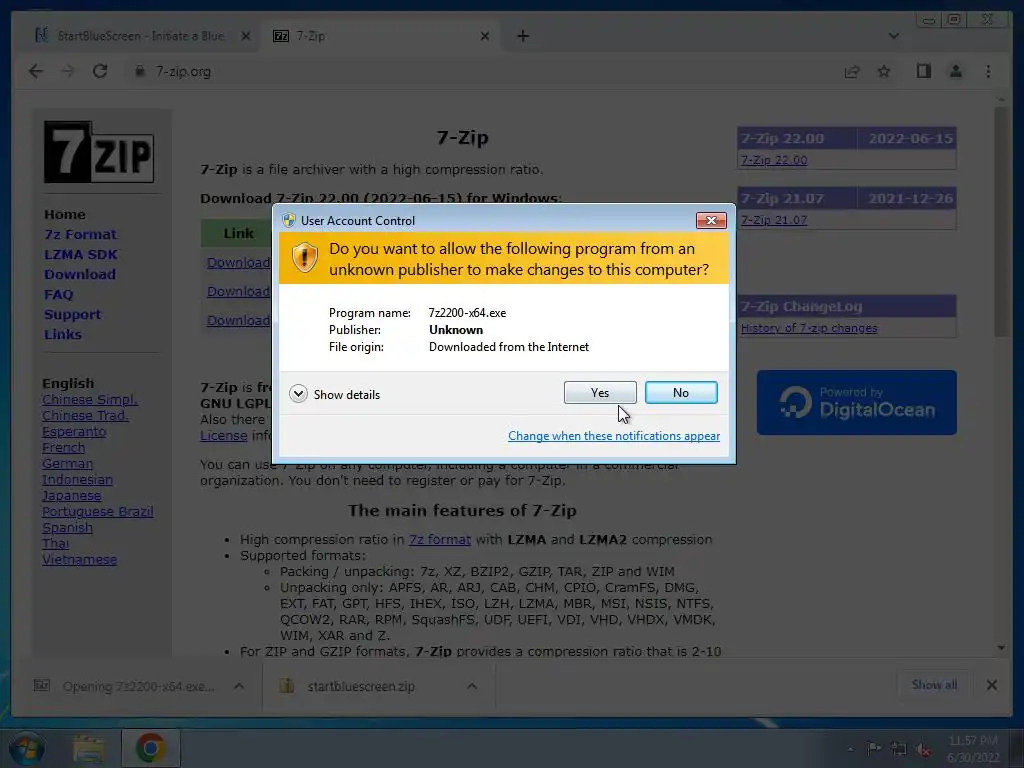Open Change when these notifications appear link
This screenshot has width=1024, height=768.
tap(614, 436)
